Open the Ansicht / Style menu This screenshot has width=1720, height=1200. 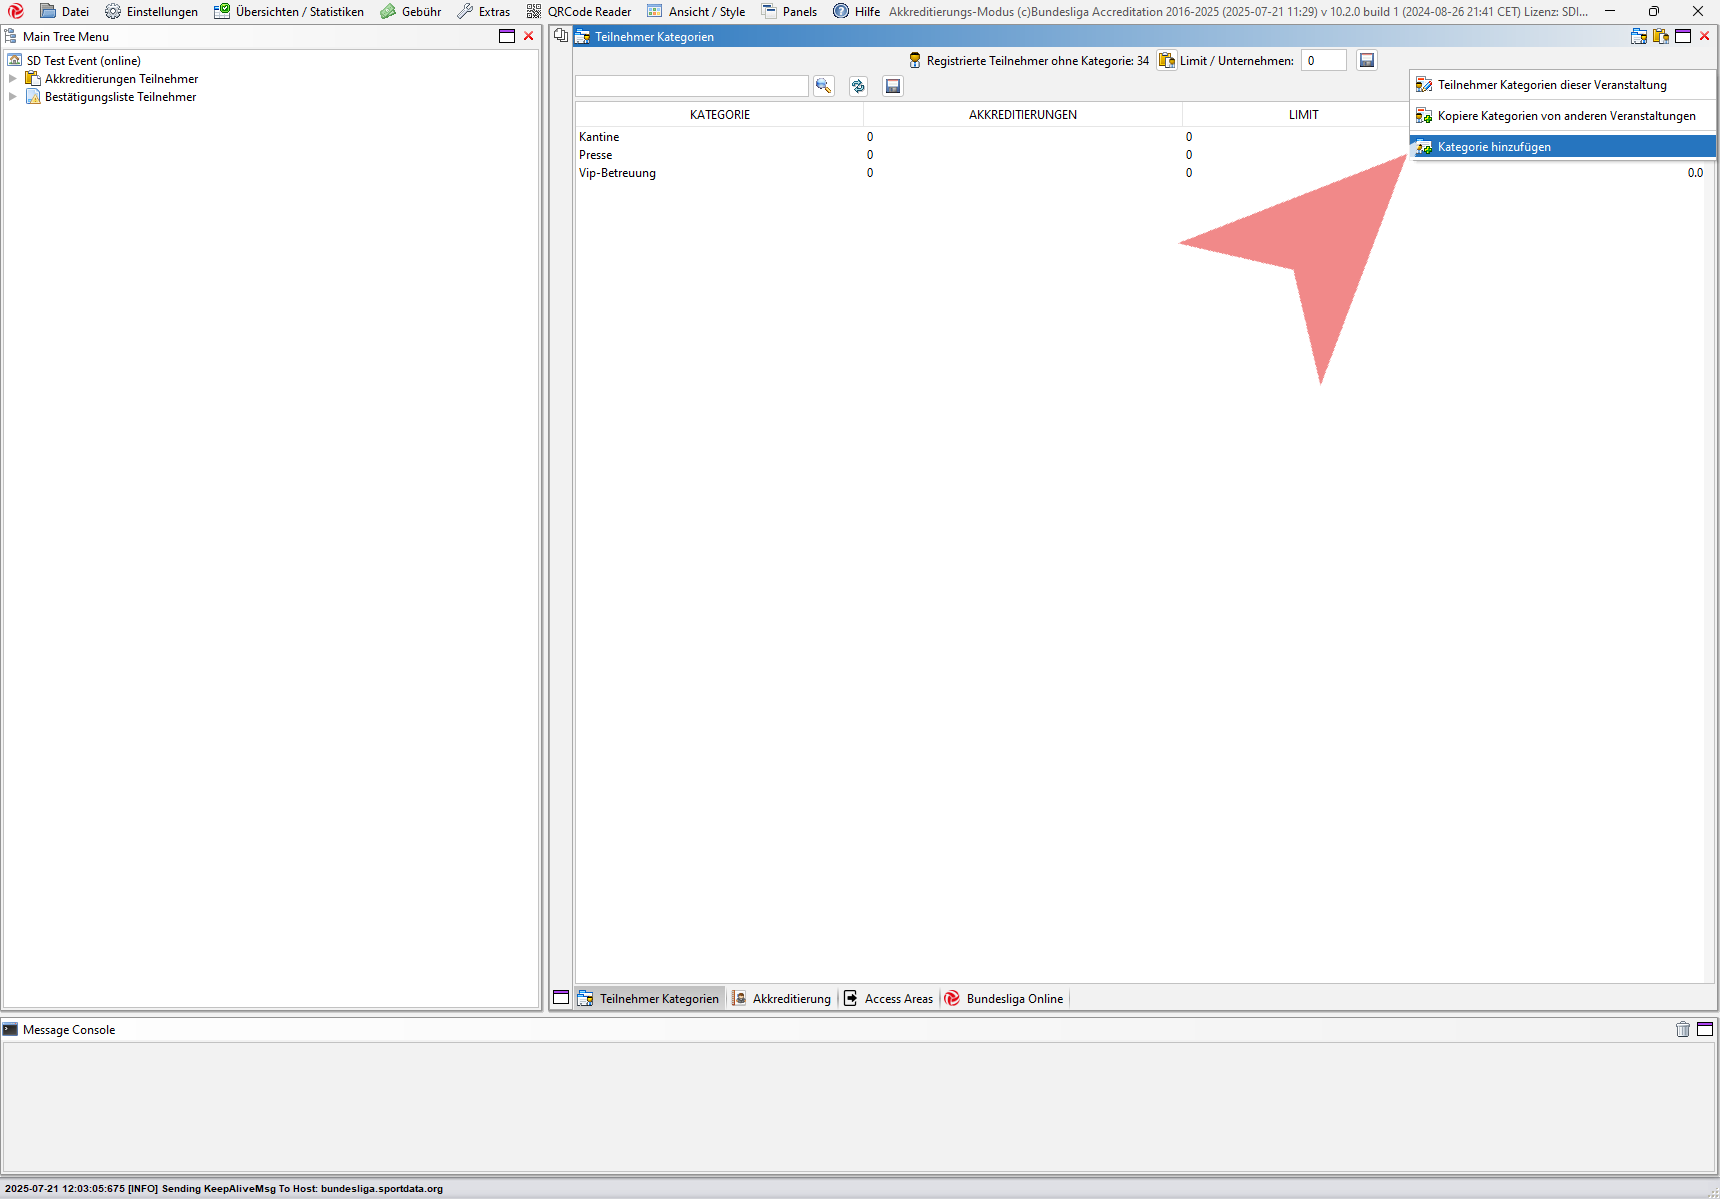[x=696, y=12]
